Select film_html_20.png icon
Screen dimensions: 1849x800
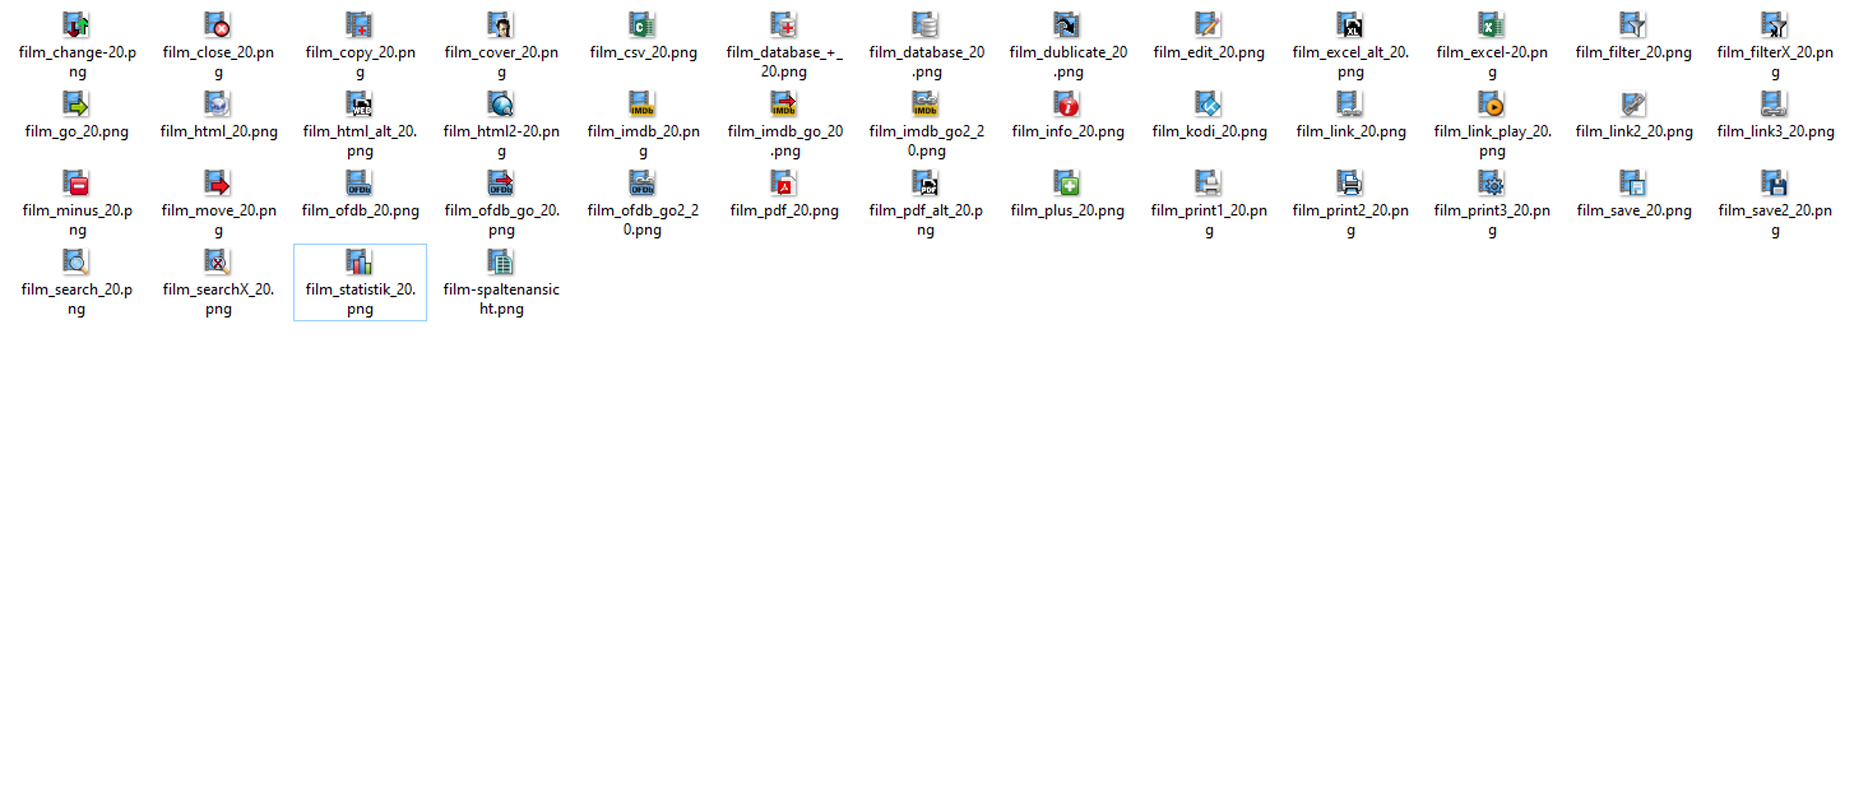[217, 103]
